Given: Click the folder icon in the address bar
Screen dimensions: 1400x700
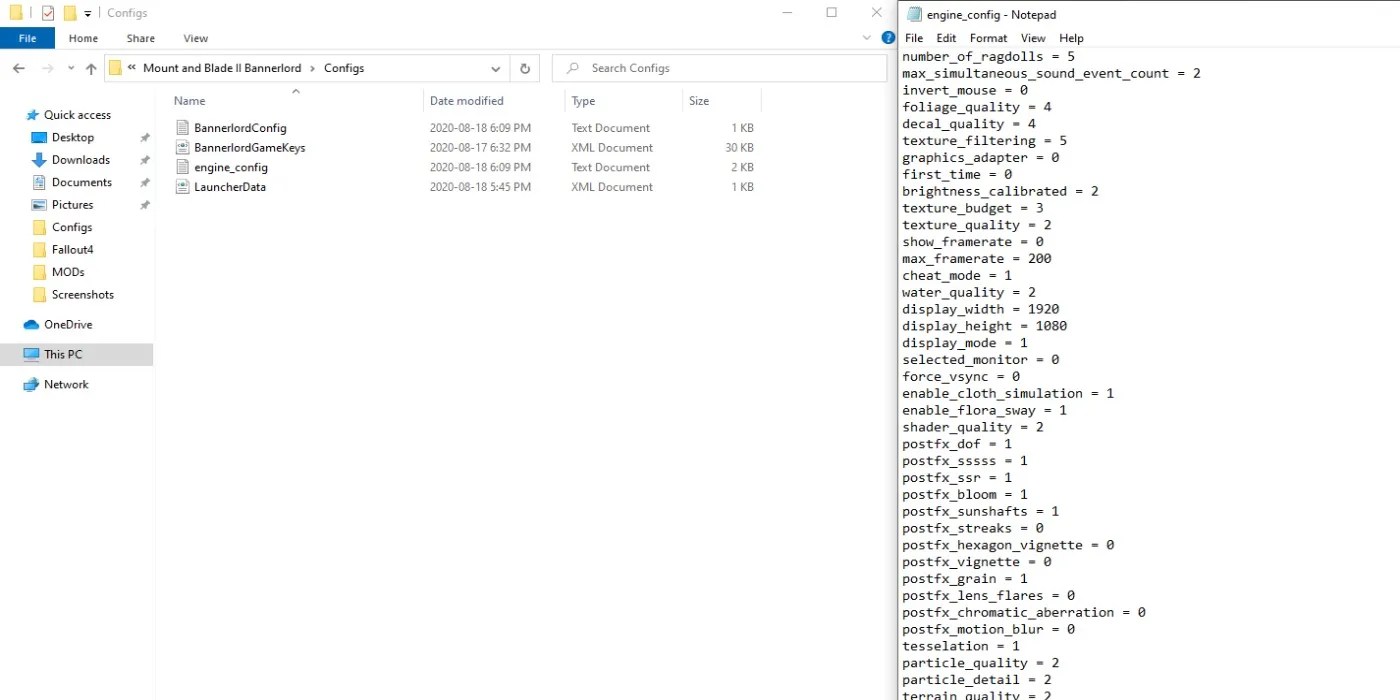Looking at the screenshot, I should 117,67.
